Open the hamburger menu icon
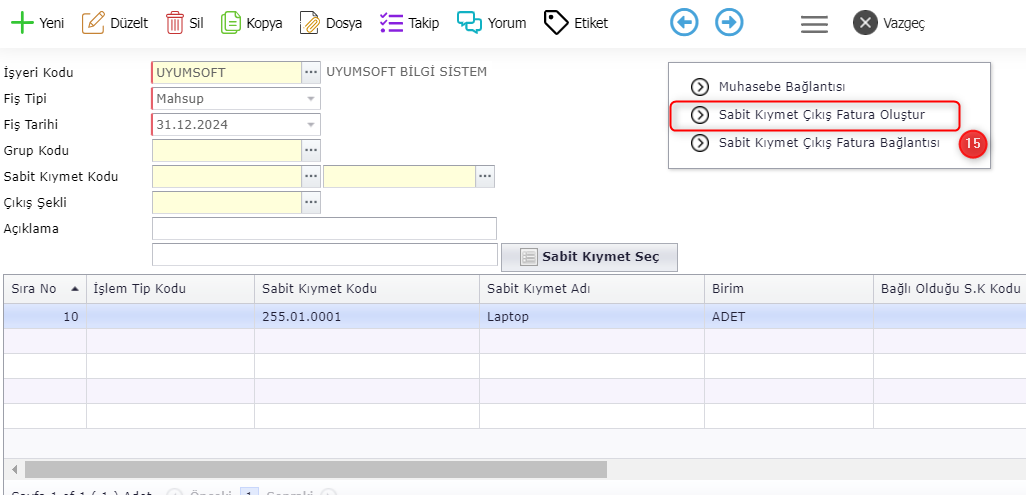 [814, 24]
